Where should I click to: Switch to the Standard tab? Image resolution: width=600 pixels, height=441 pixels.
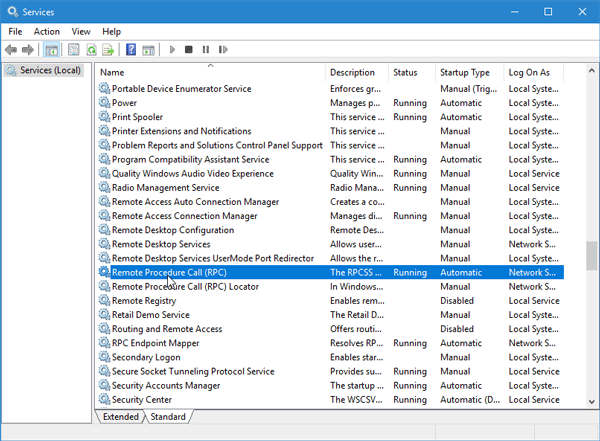(168, 416)
